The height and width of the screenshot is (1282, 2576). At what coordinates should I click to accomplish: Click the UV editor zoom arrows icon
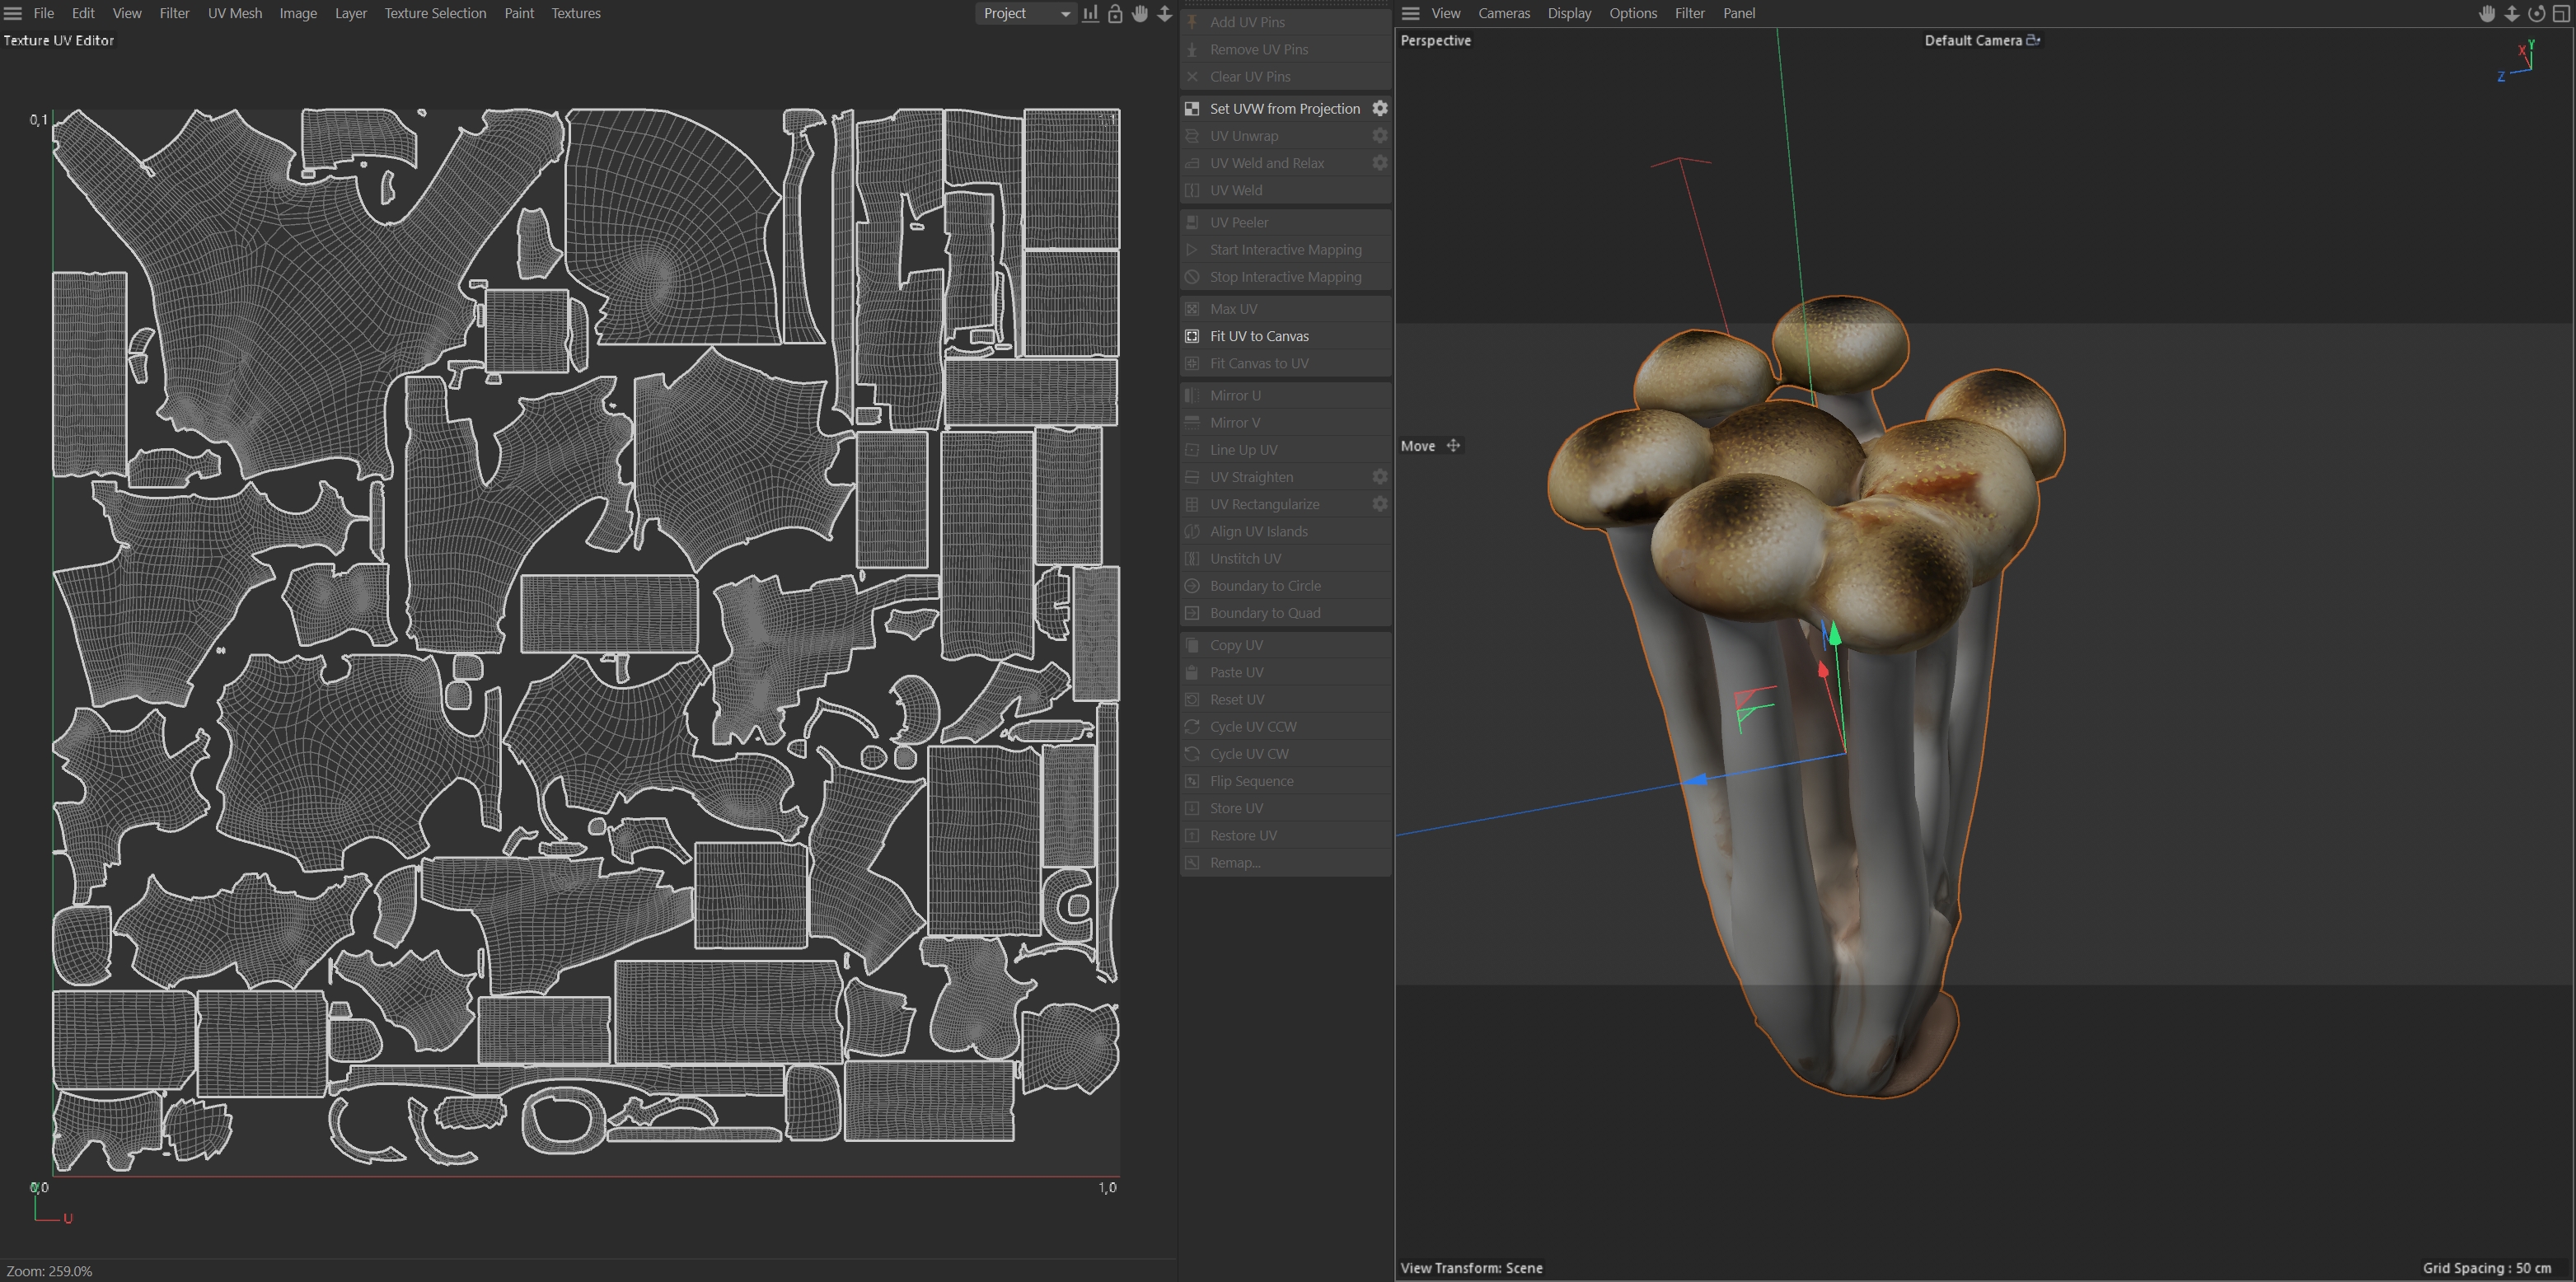click(1164, 13)
